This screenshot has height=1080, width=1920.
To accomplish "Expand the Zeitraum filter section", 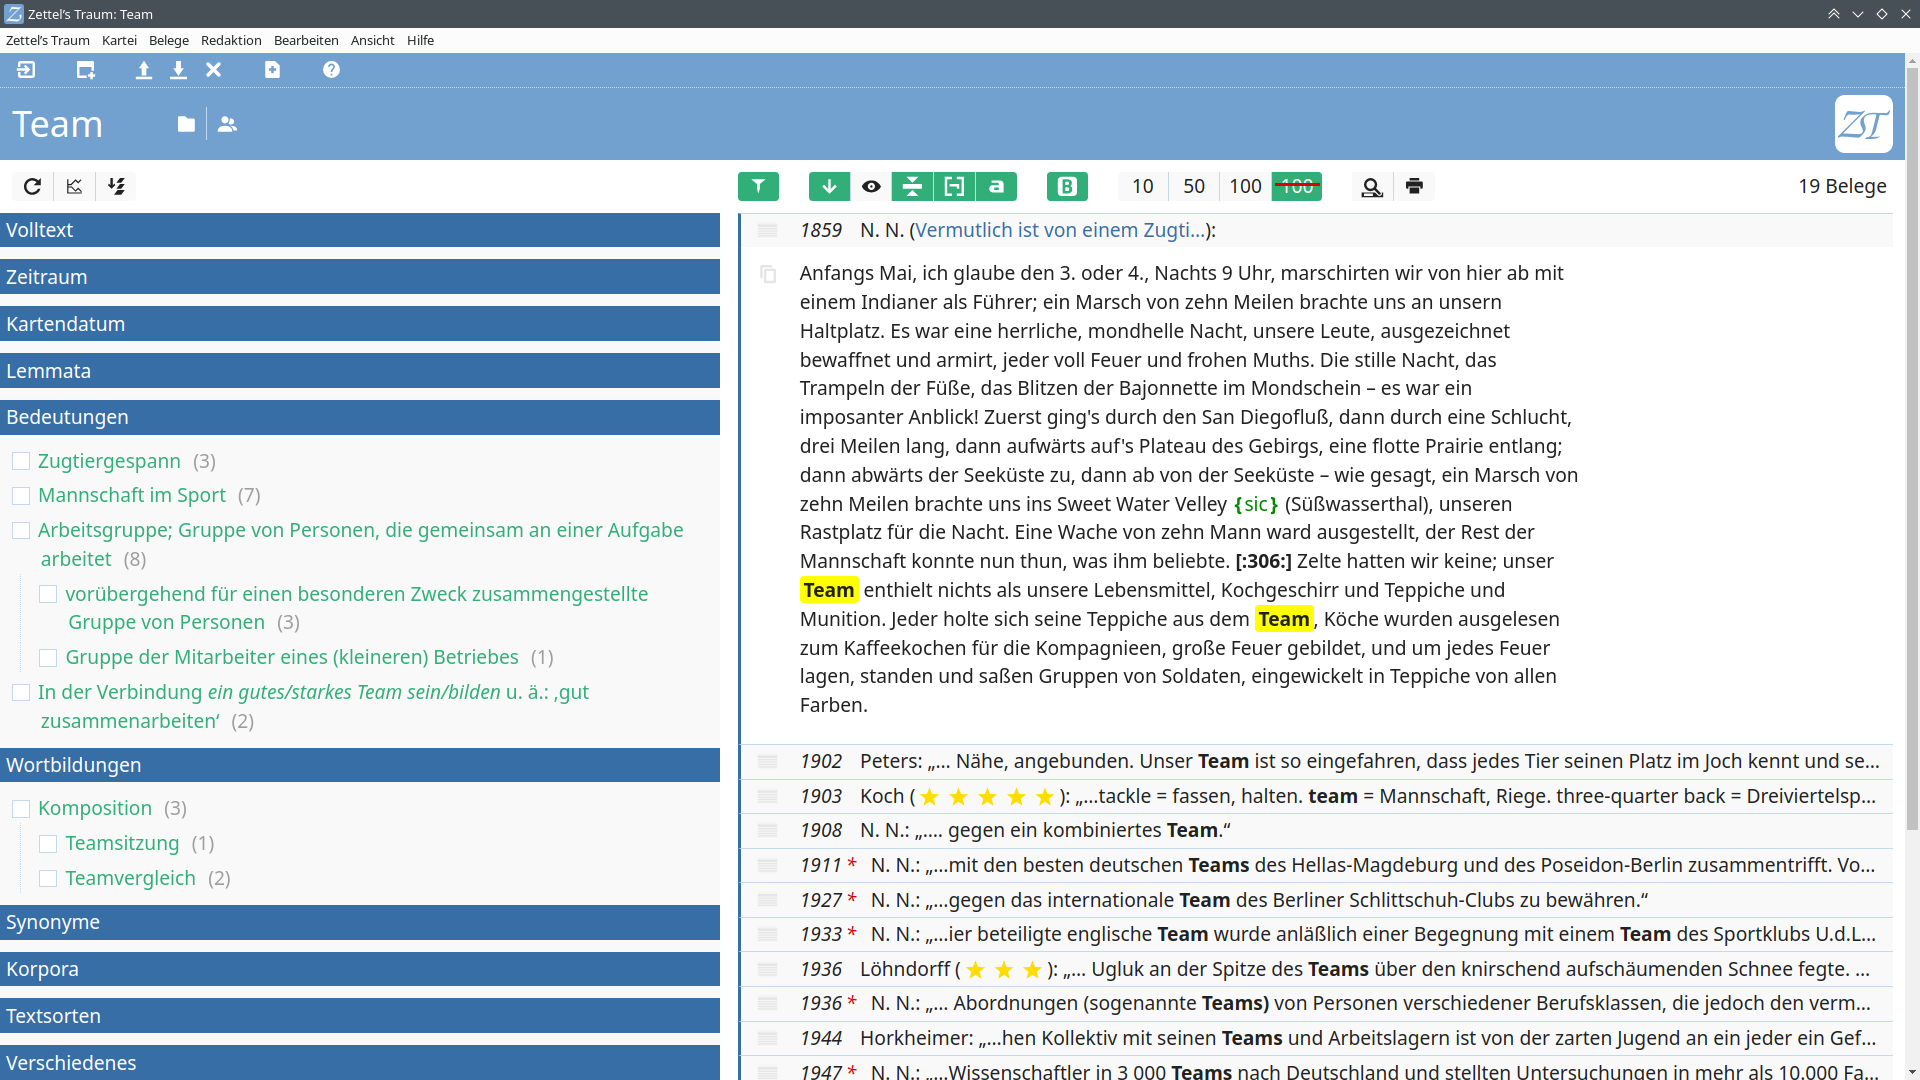I will click(x=360, y=277).
